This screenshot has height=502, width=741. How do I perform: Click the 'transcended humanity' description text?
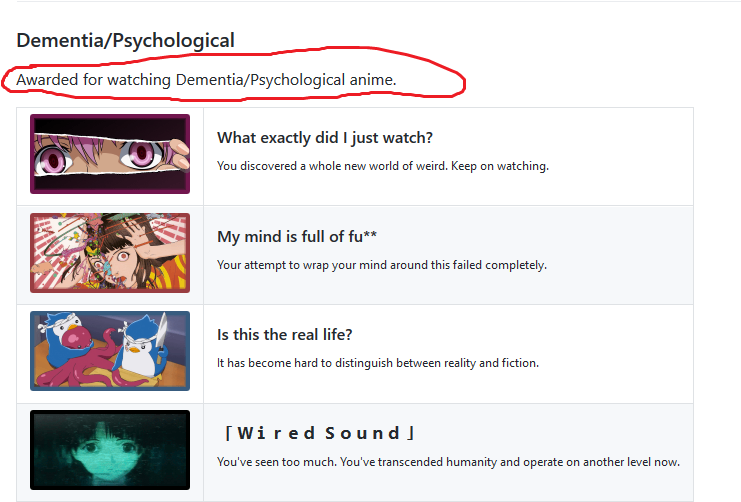pyautogui.click(x=448, y=462)
